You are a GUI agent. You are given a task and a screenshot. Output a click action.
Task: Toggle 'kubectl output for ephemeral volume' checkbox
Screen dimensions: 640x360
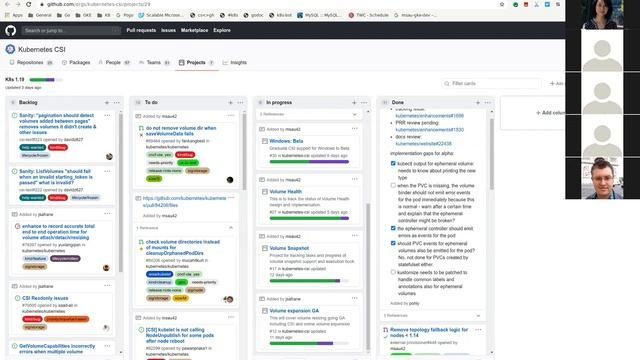(x=393, y=163)
